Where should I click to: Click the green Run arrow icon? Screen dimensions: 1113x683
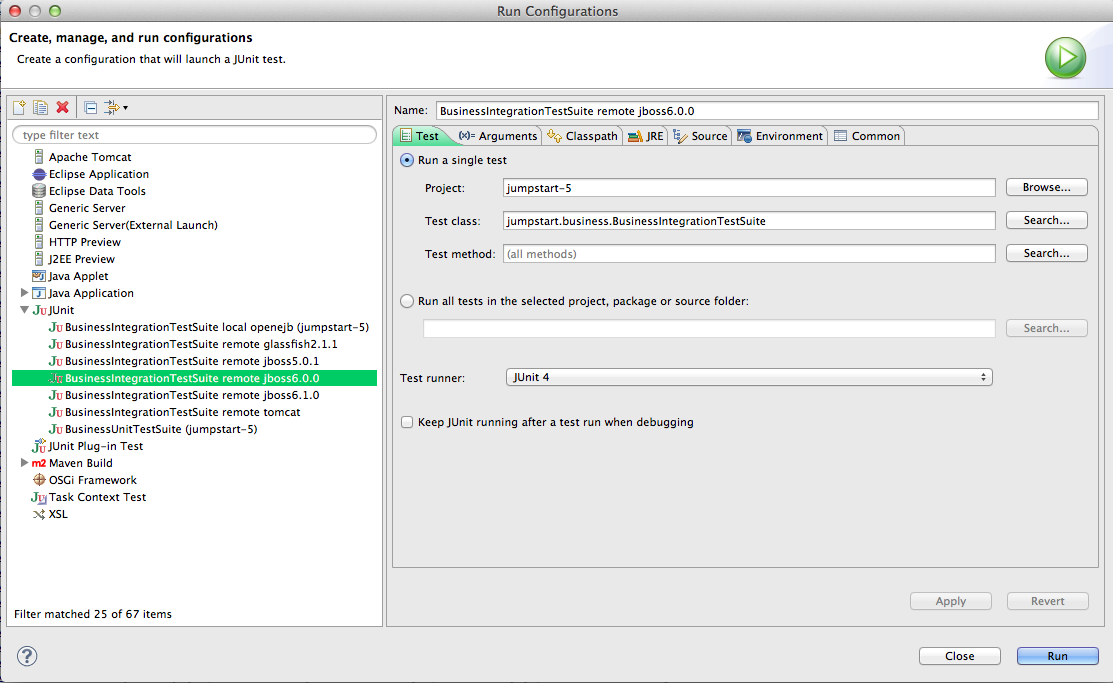(1065, 58)
